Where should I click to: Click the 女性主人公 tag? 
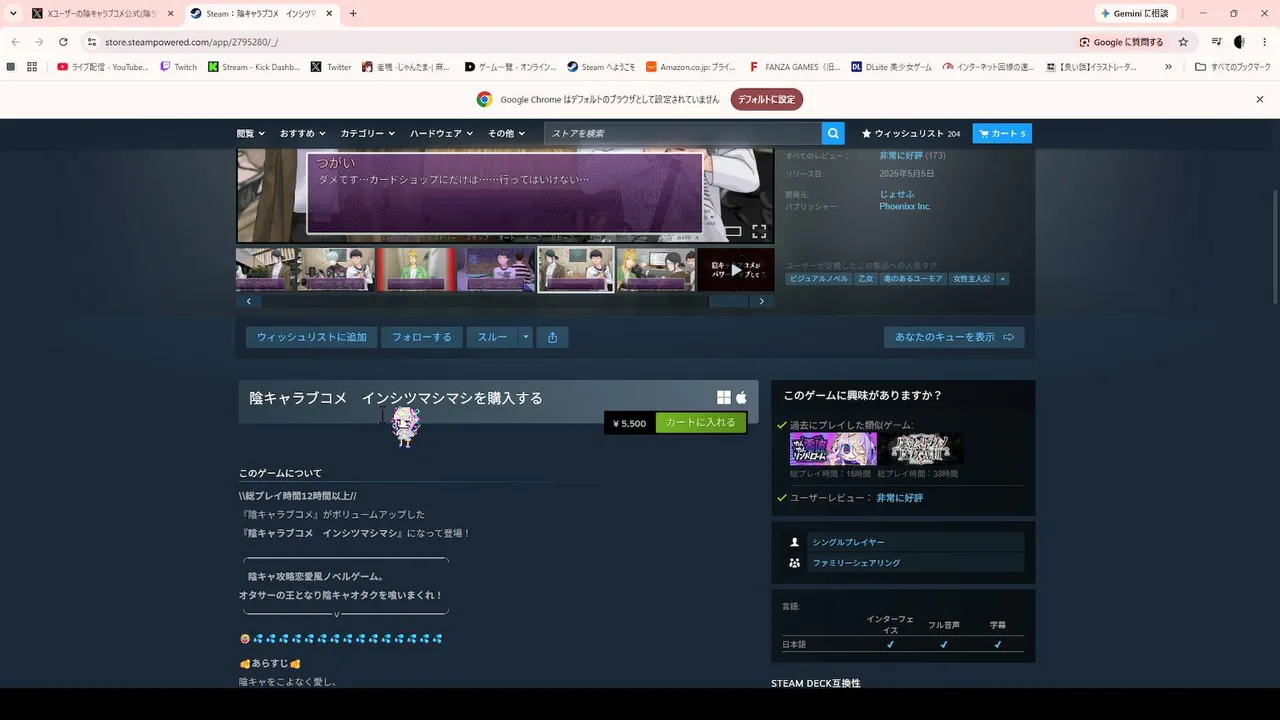click(x=972, y=279)
